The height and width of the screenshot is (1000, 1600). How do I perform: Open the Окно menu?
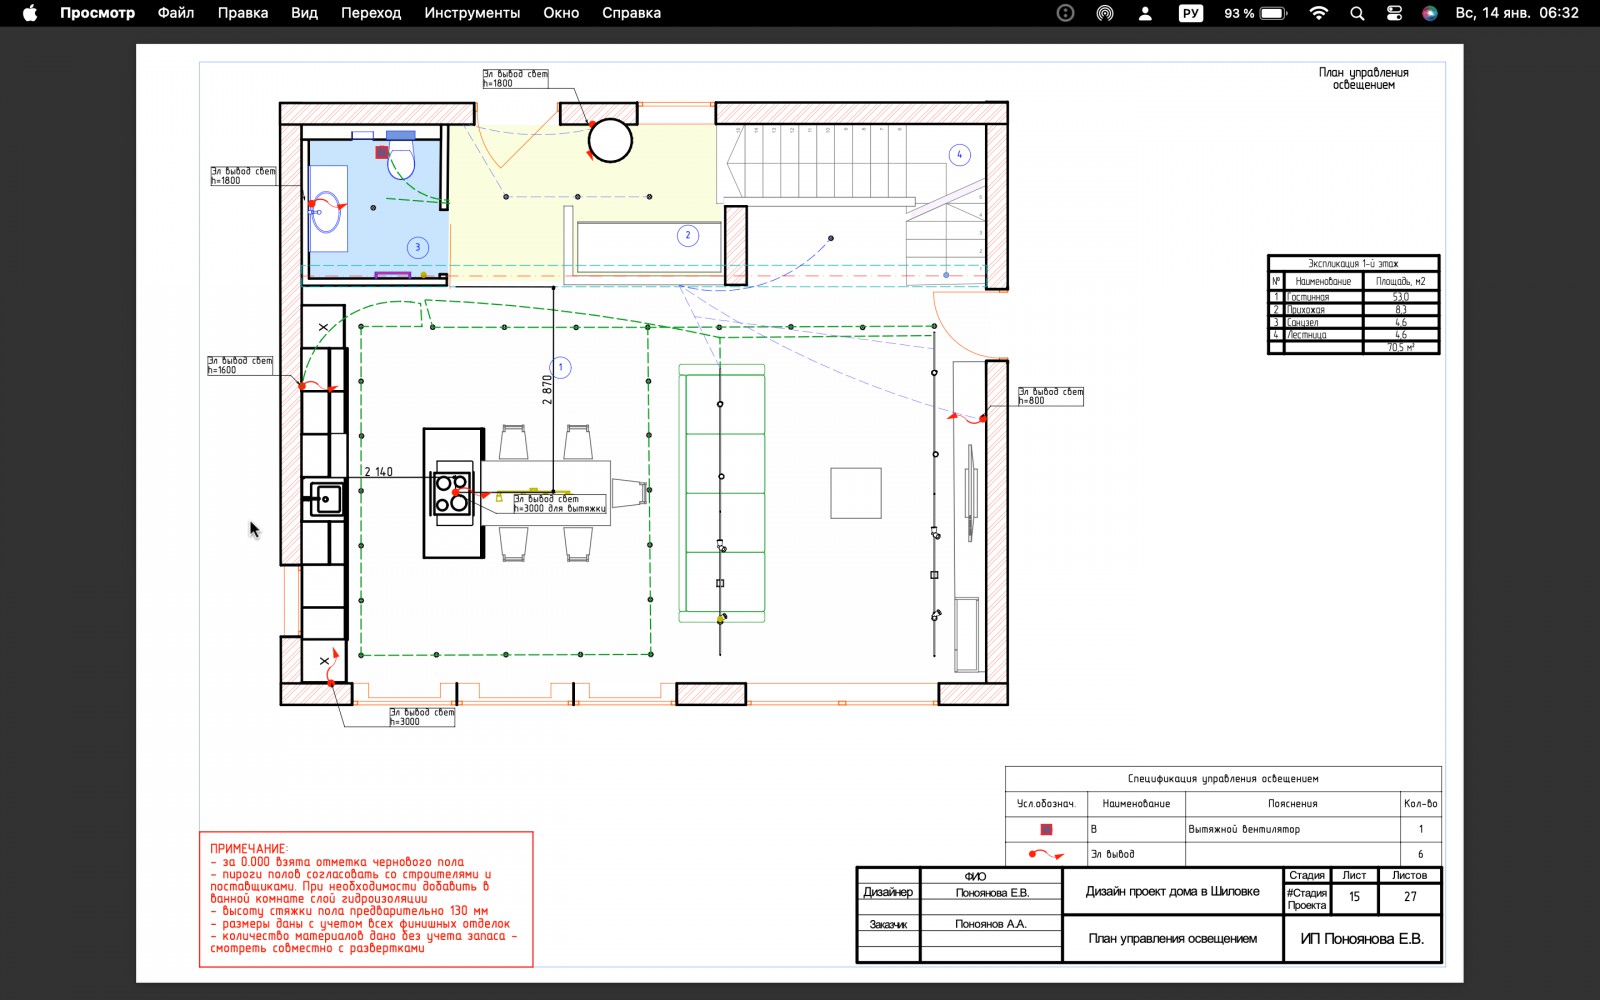pos(561,13)
